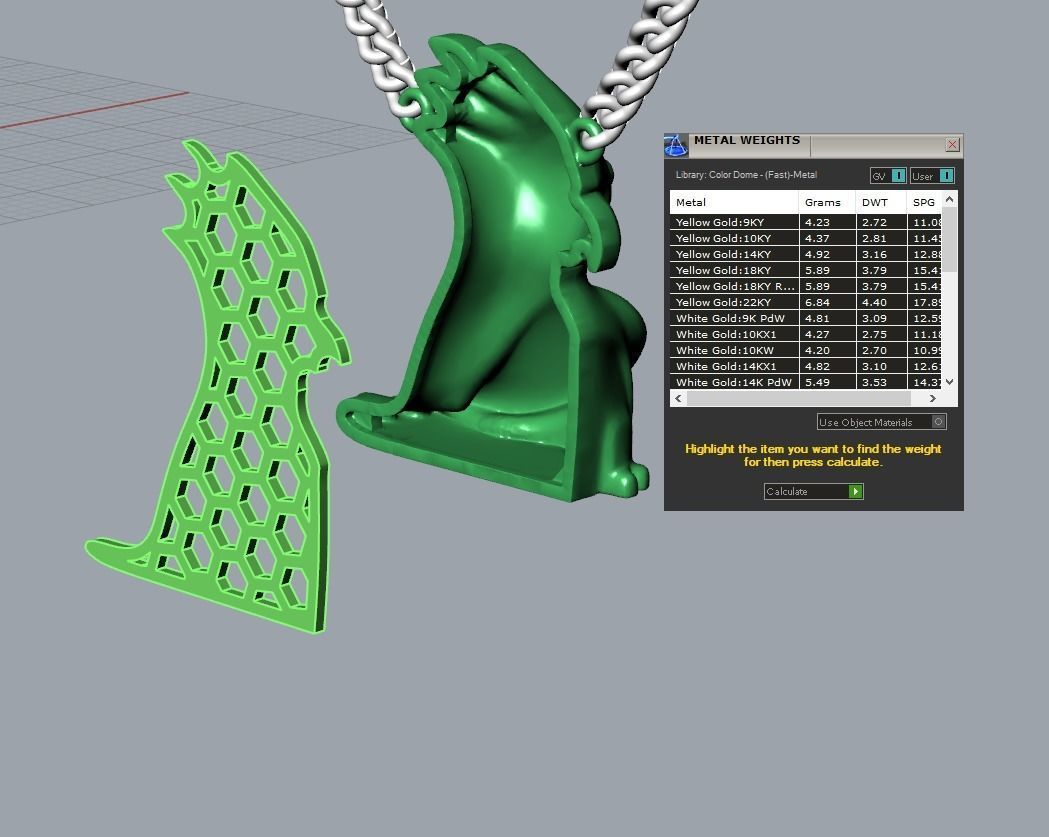Select the Yellow Gold:18KY R... row

pyautogui.click(x=805, y=286)
